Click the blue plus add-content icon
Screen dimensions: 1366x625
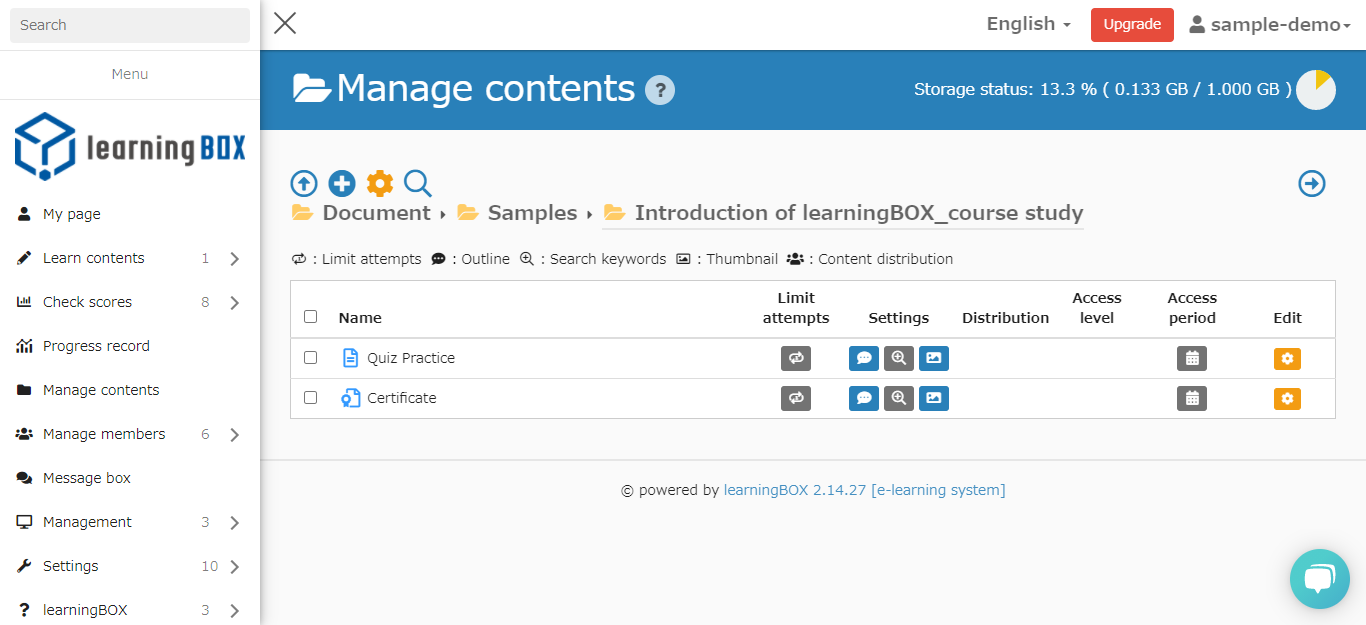click(342, 184)
